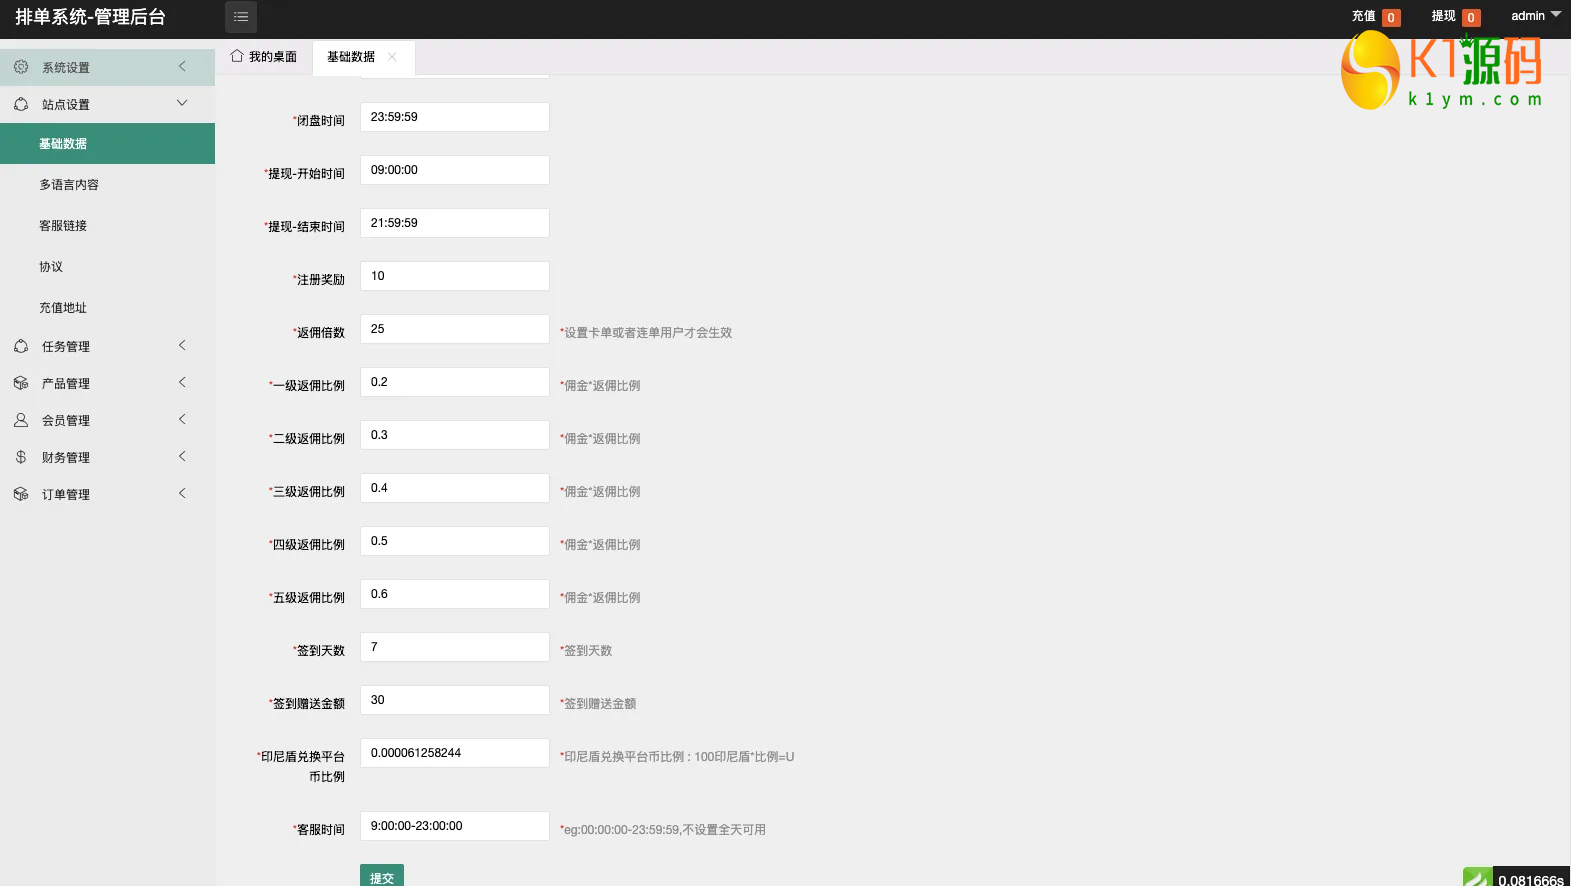
Task: Click the 提现 notification badge
Action: 1471,18
